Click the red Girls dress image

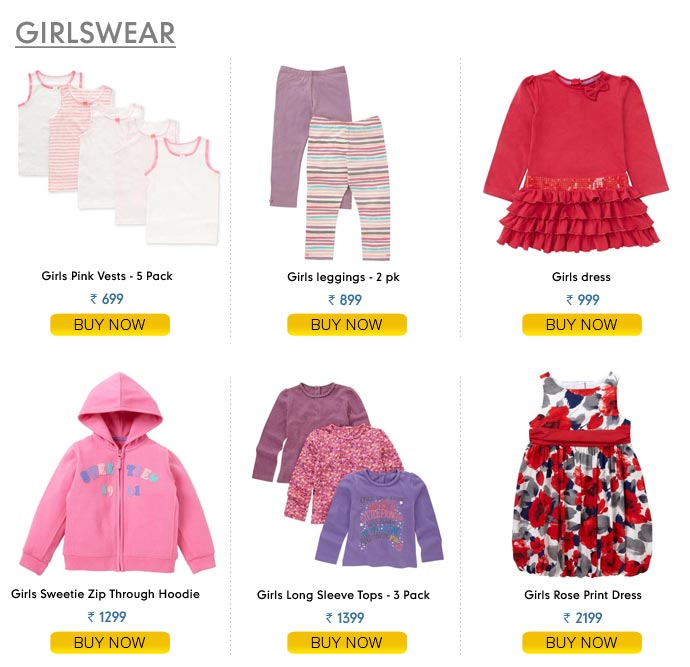576,162
